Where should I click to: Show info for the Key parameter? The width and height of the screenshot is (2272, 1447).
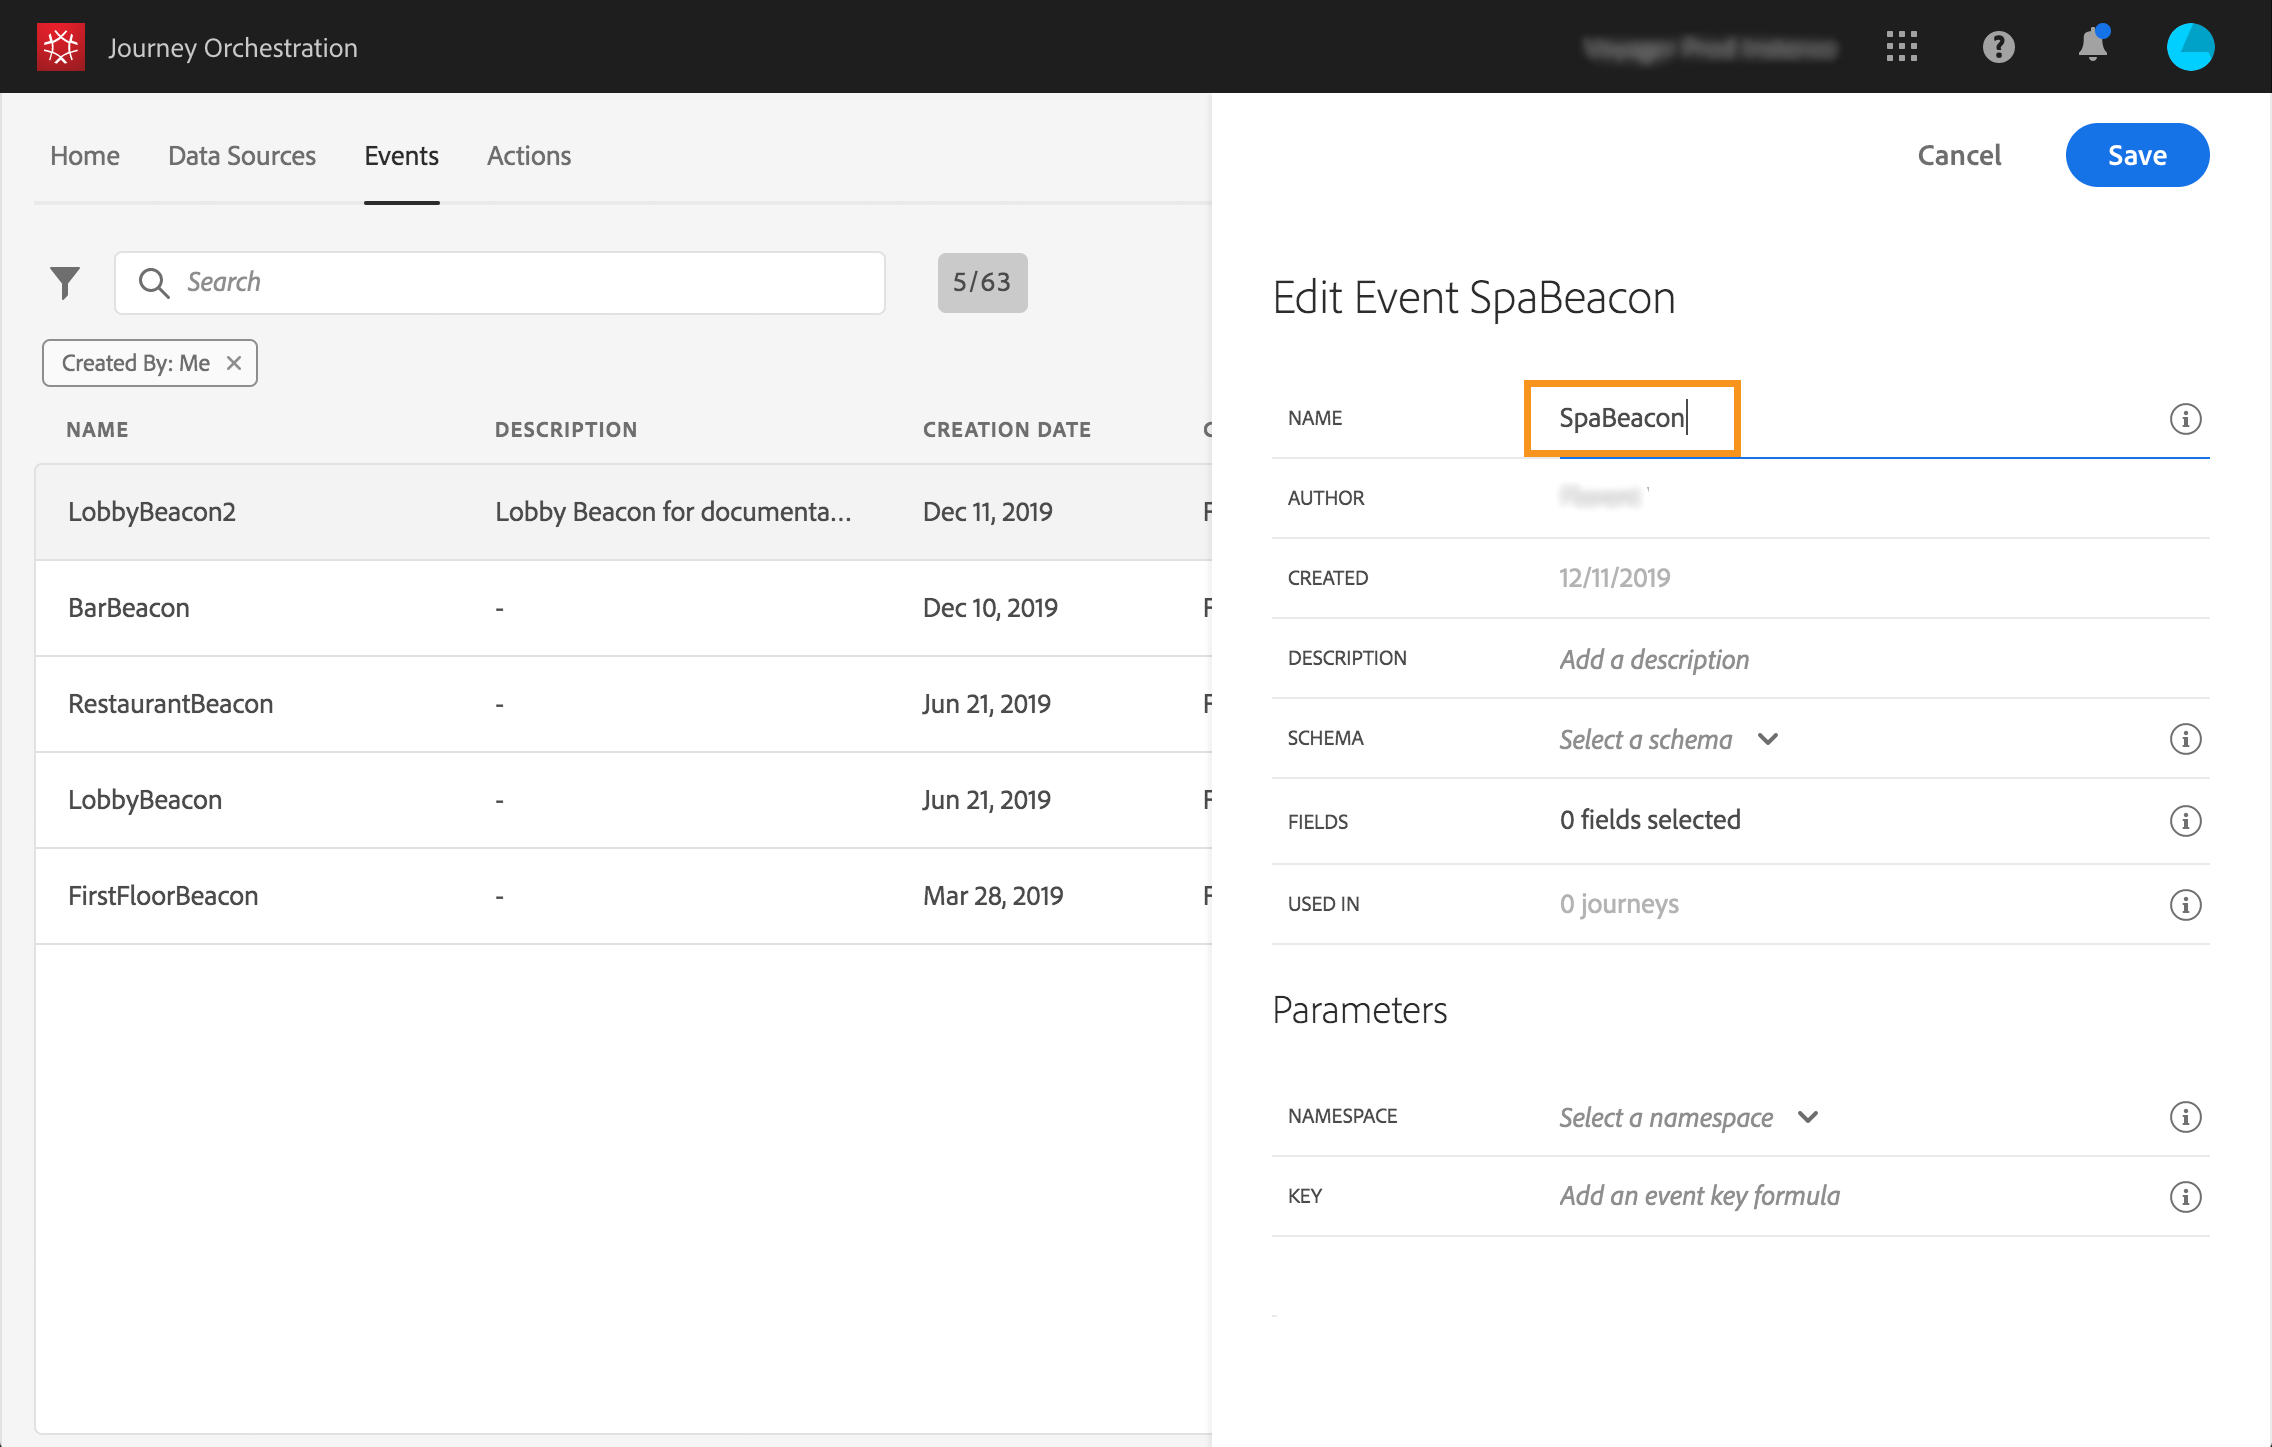[x=2185, y=1197]
